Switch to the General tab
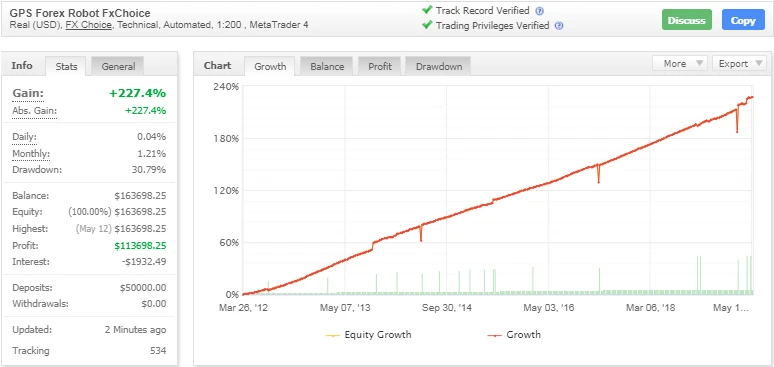Image resolution: width=774 pixels, height=367 pixels. 118,66
